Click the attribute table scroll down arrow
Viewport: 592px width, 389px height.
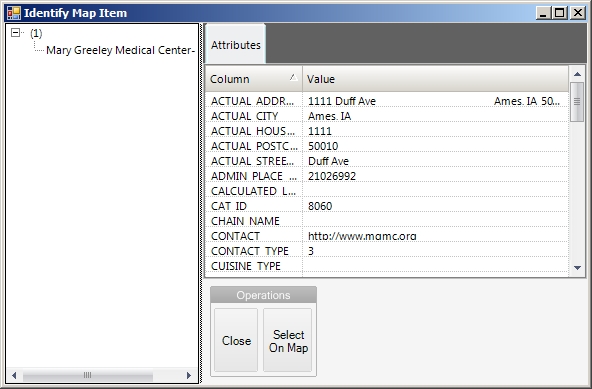577,268
